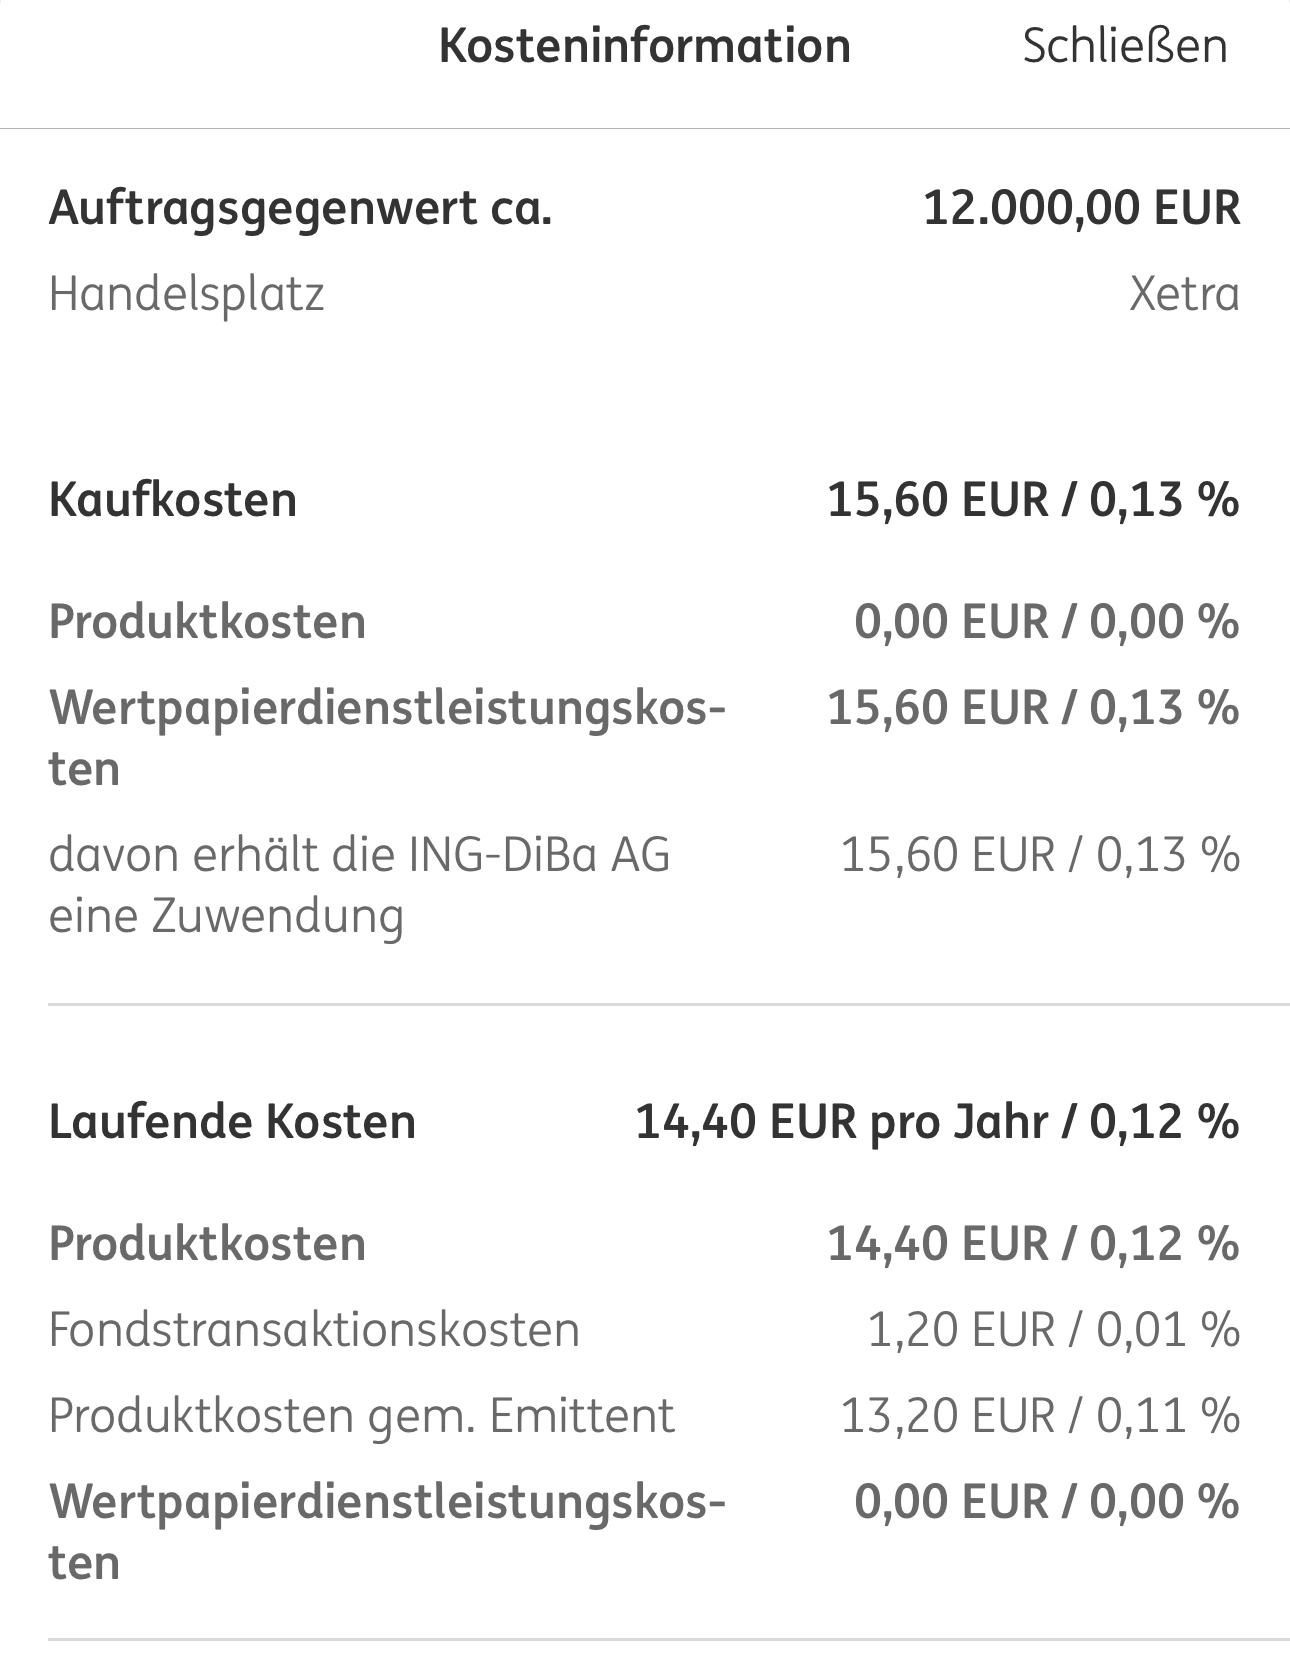Tap the 1,20 EUR / 0,01 % value
The height and width of the screenshot is (1665, 1290).
pyautogui.click(x=1053, y=1330)
